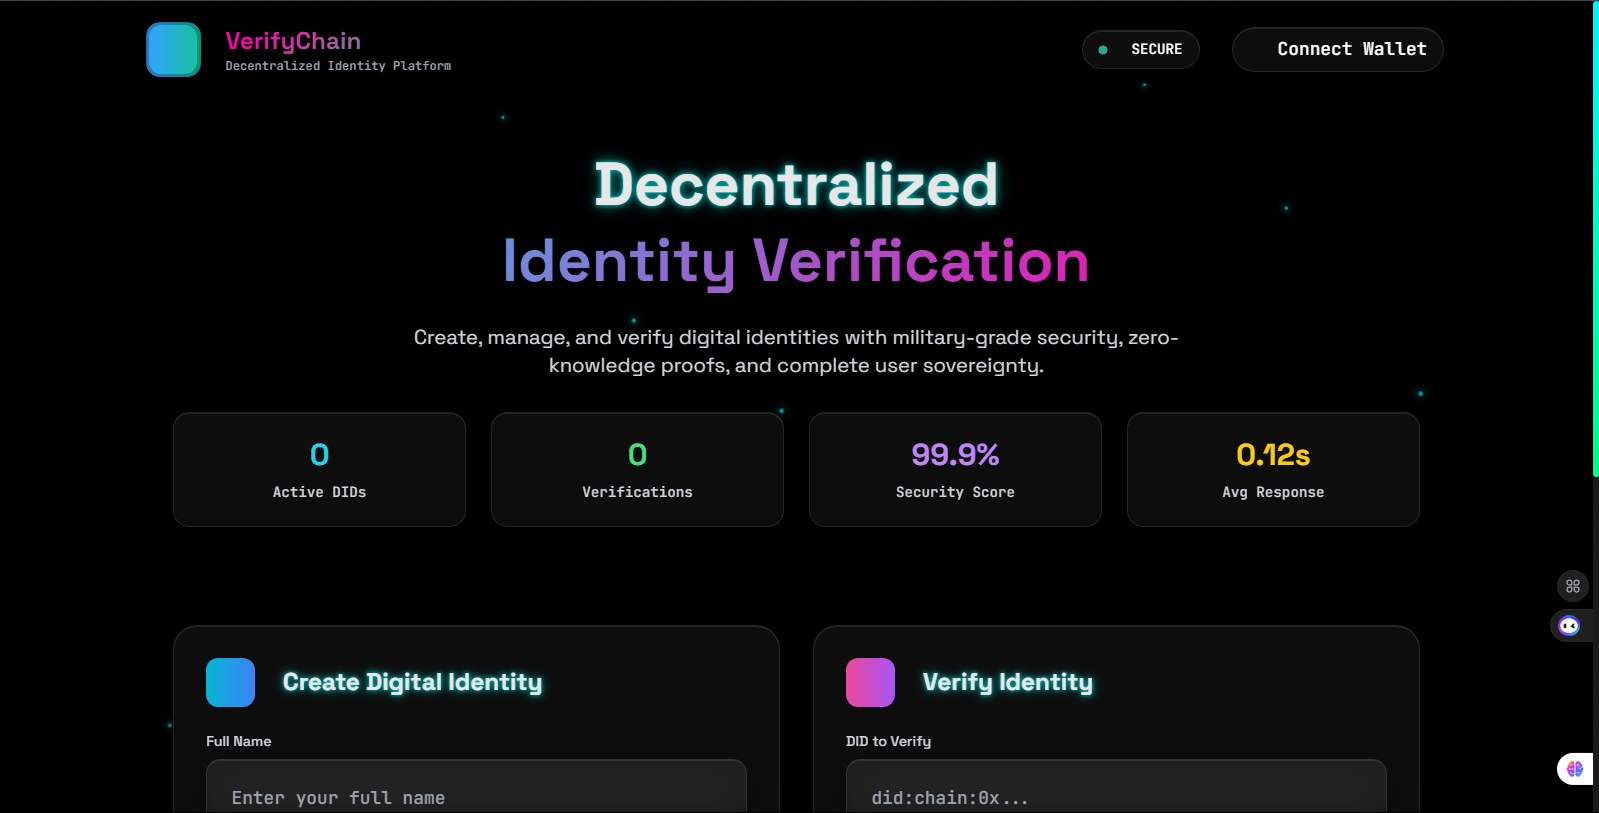Click the Create Digital Identity heading
Image resolution: width=1599 pixels, height=813 pixels.
tap(412, 682)
